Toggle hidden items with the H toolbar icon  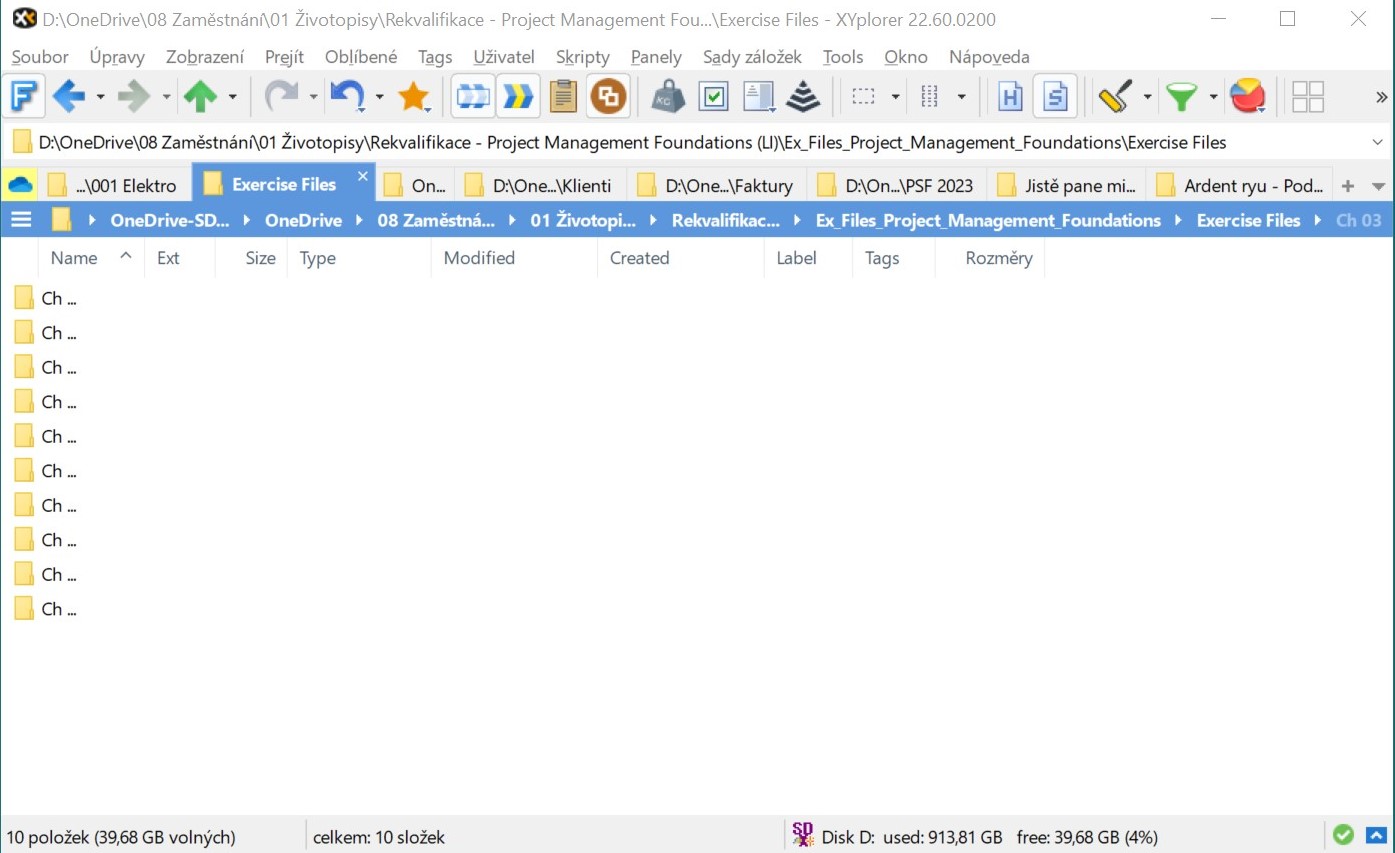[1010, 96]
